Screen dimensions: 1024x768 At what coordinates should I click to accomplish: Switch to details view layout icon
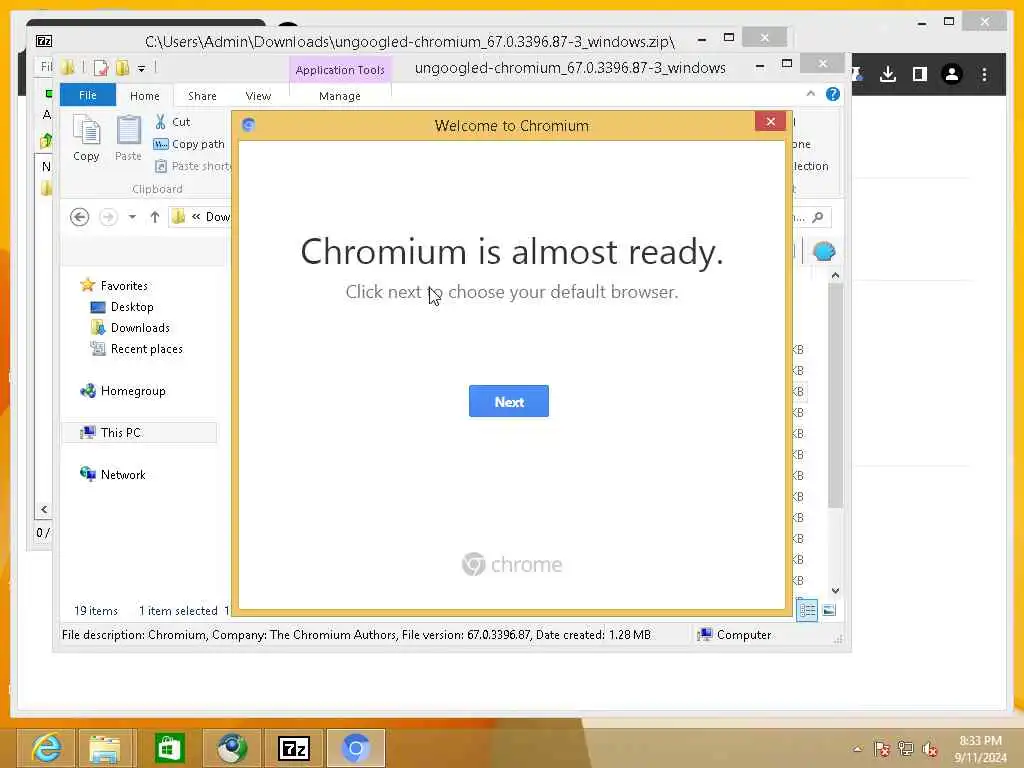click(807, 610)
